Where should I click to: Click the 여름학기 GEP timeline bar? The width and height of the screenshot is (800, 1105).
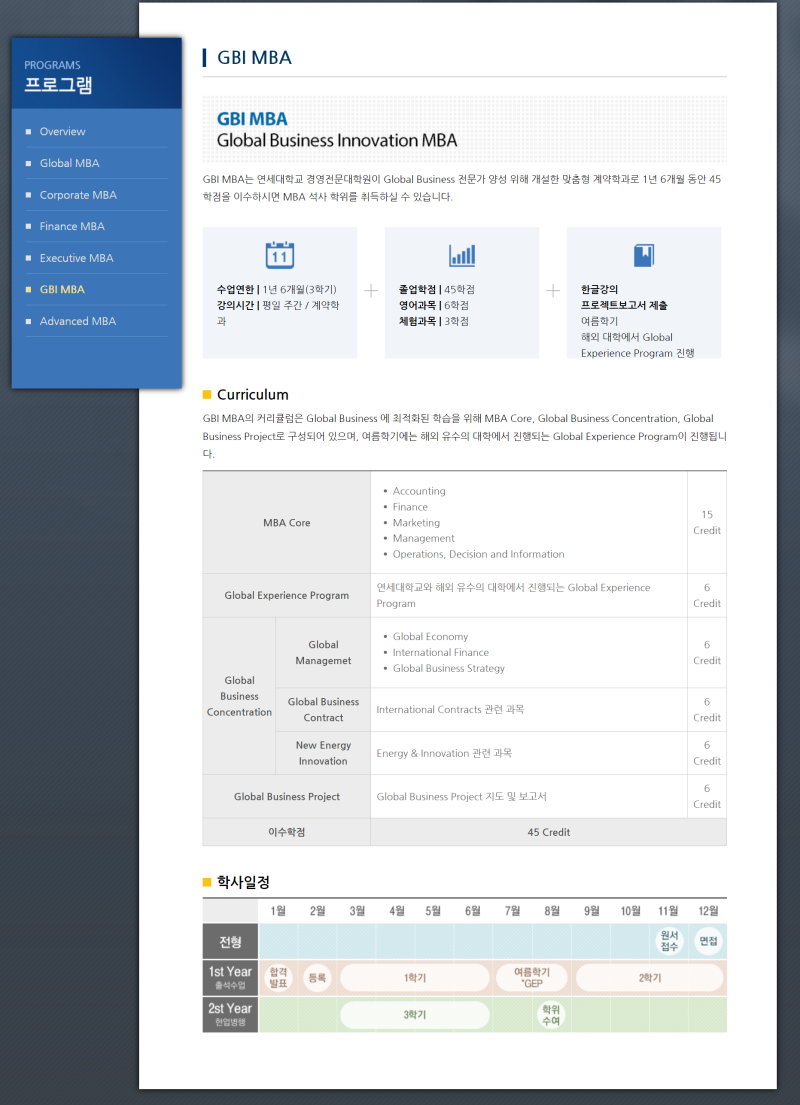pyautogui.click(x=531, y=977)
